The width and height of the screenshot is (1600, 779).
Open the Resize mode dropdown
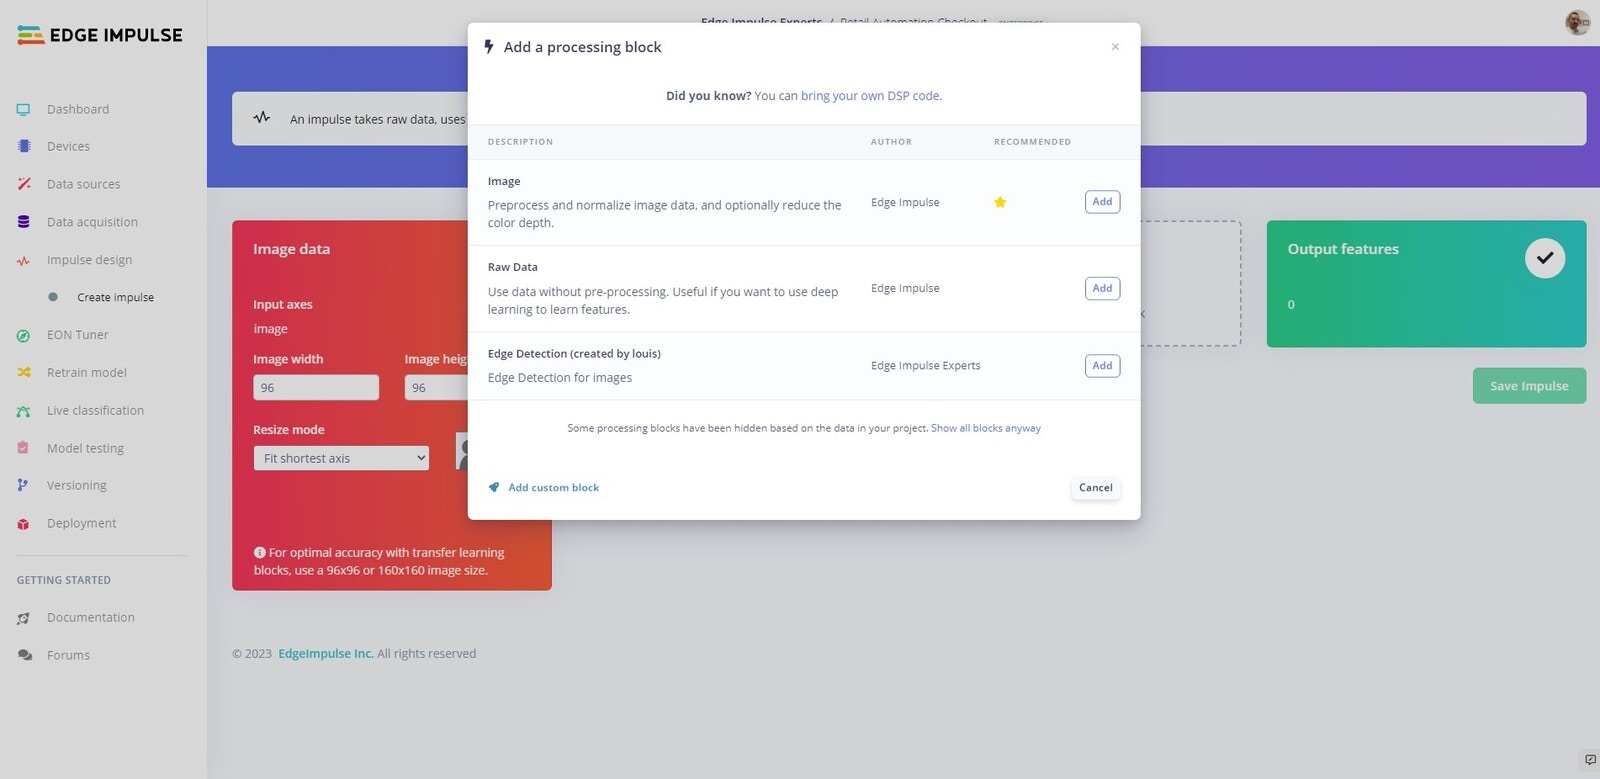pos(341,458)
